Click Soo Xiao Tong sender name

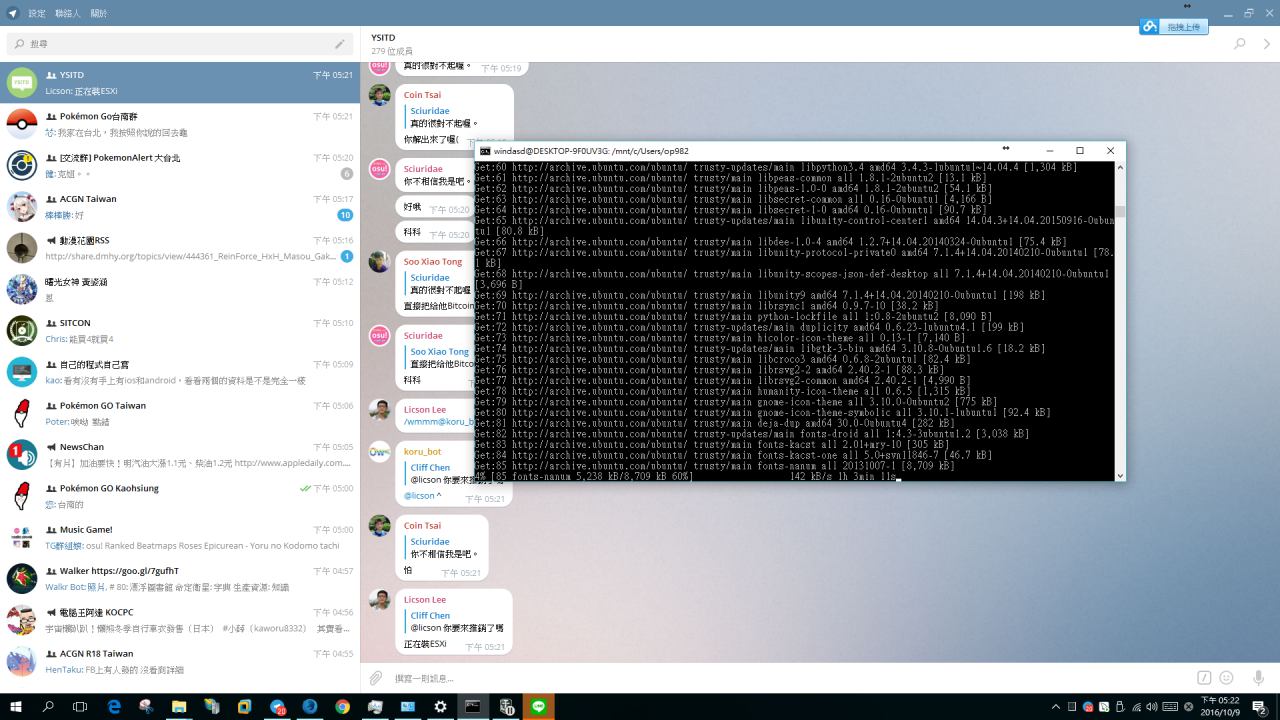433,262
